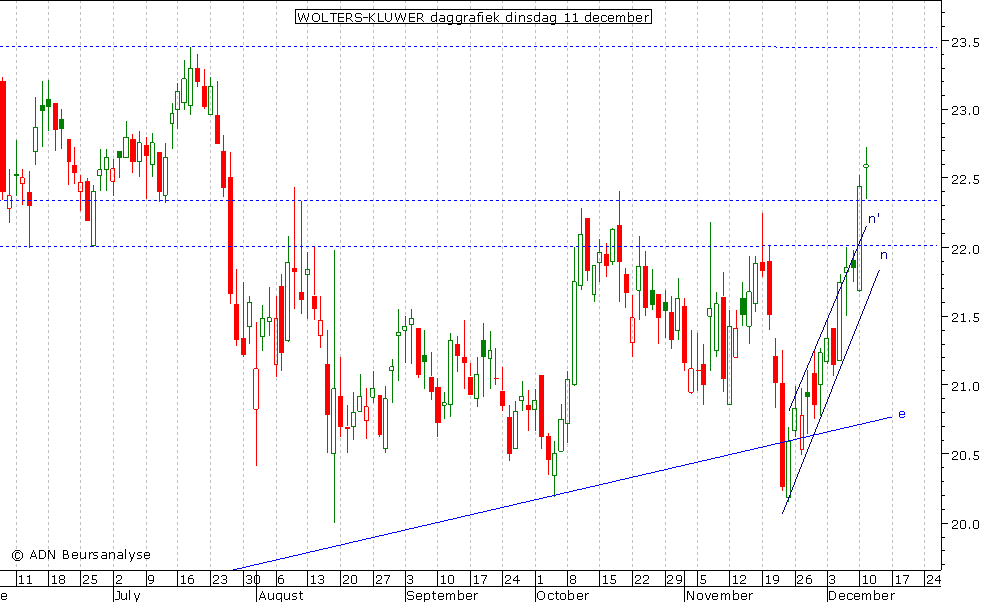Select the e trendline label
This screenshot has height=602, width=982.
(902, 414)
